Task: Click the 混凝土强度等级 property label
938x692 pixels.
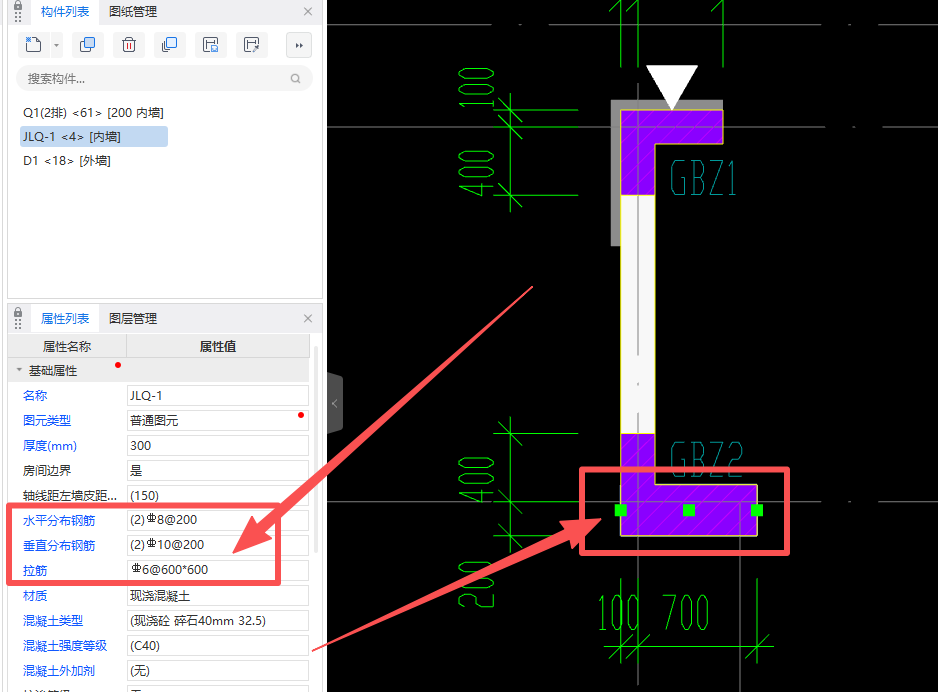Action: (x=65, y=646)
